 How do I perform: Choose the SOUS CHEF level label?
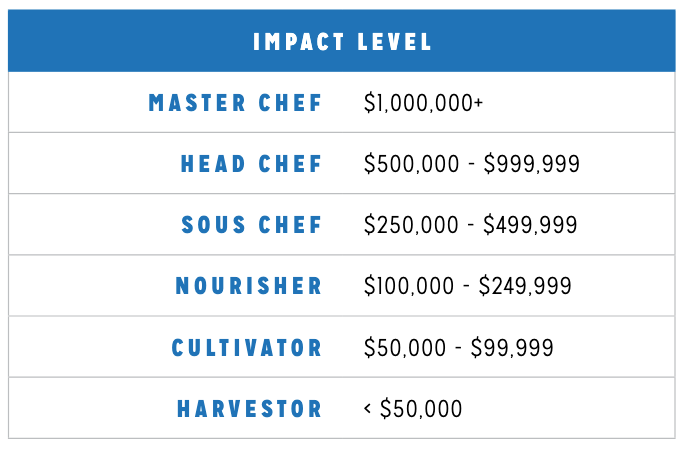pos(252,225)
